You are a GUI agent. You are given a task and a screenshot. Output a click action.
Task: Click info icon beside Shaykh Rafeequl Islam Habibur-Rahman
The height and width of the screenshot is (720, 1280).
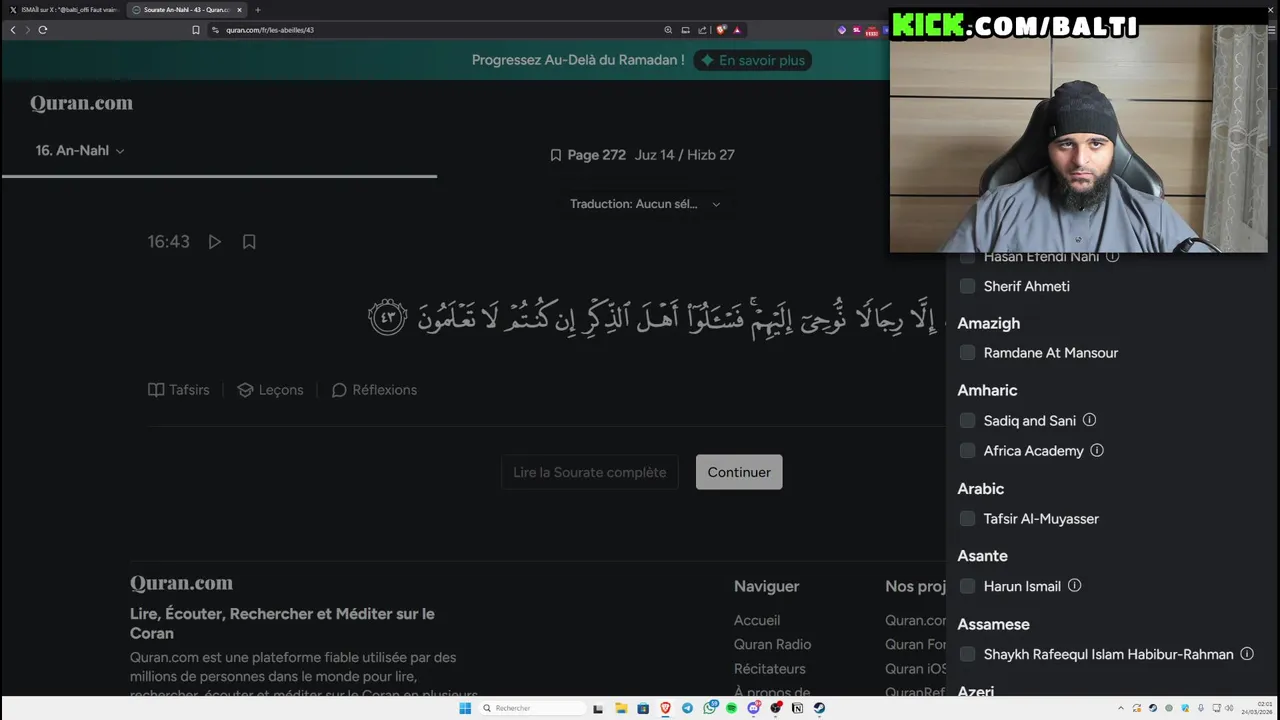point(1247,653)
